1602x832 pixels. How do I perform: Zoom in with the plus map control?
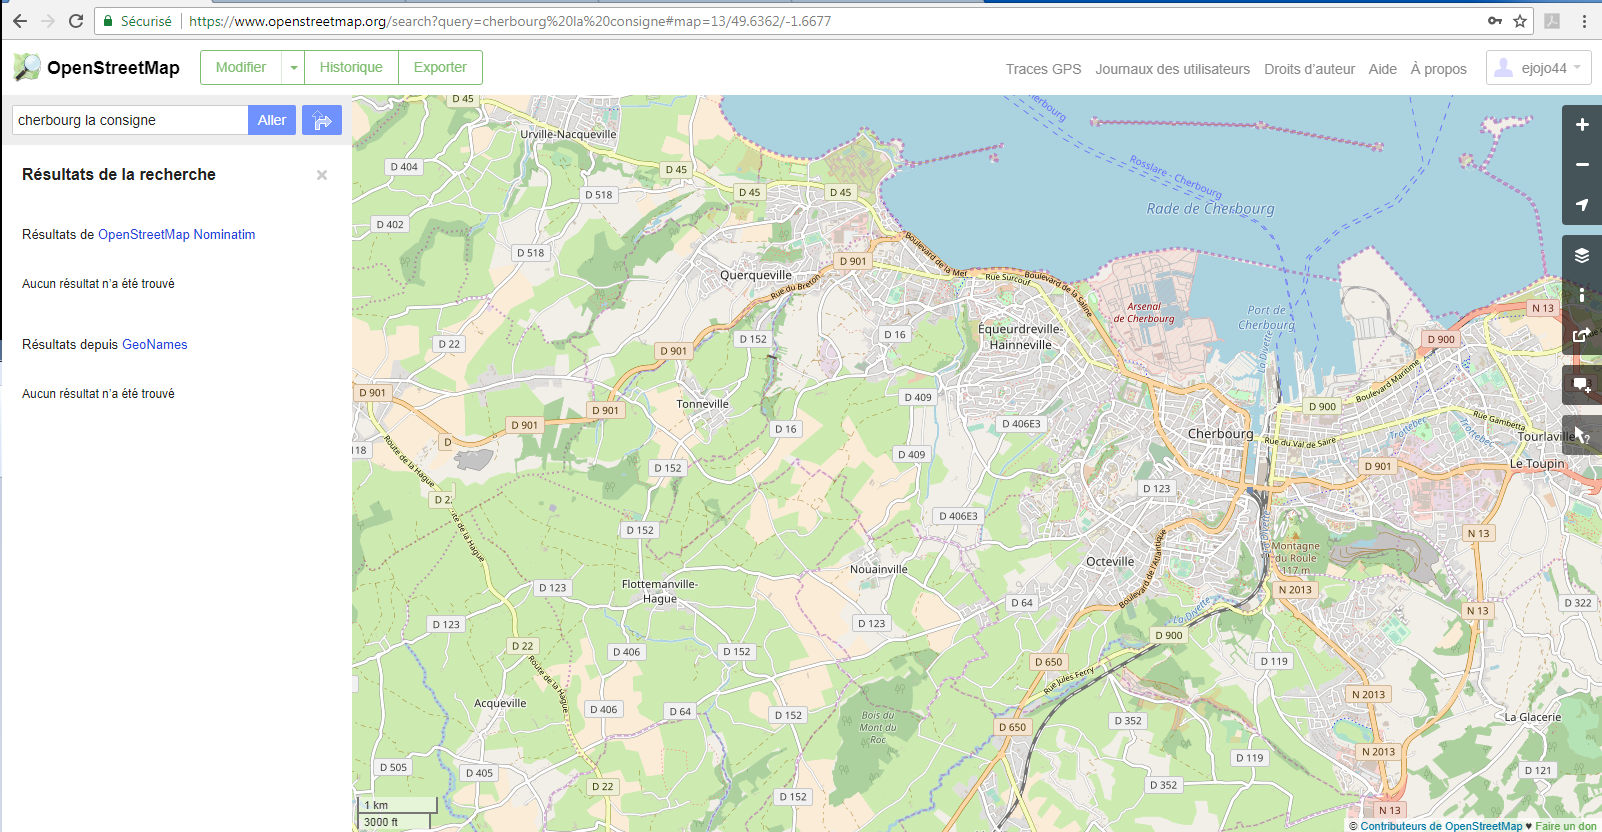(1582, 125)
